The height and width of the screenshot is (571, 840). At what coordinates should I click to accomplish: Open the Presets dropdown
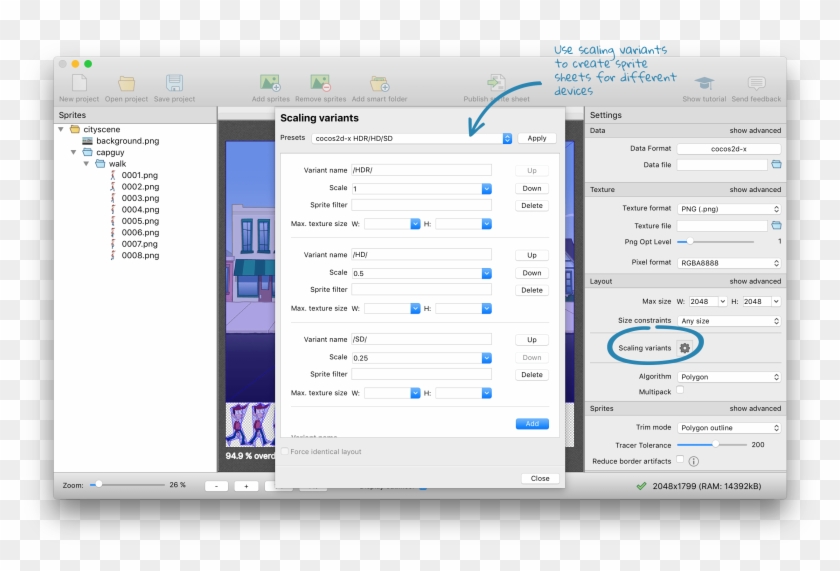(x=411, y=138)
